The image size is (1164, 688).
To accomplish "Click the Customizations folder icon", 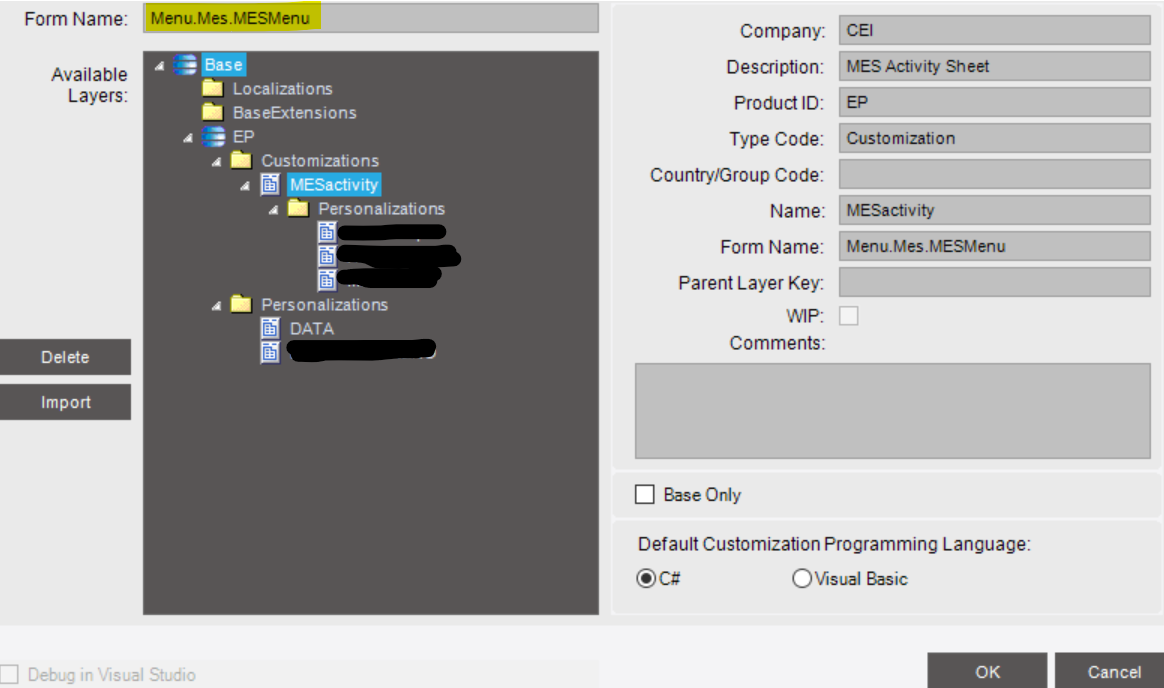I will click(x=241, y=160).
